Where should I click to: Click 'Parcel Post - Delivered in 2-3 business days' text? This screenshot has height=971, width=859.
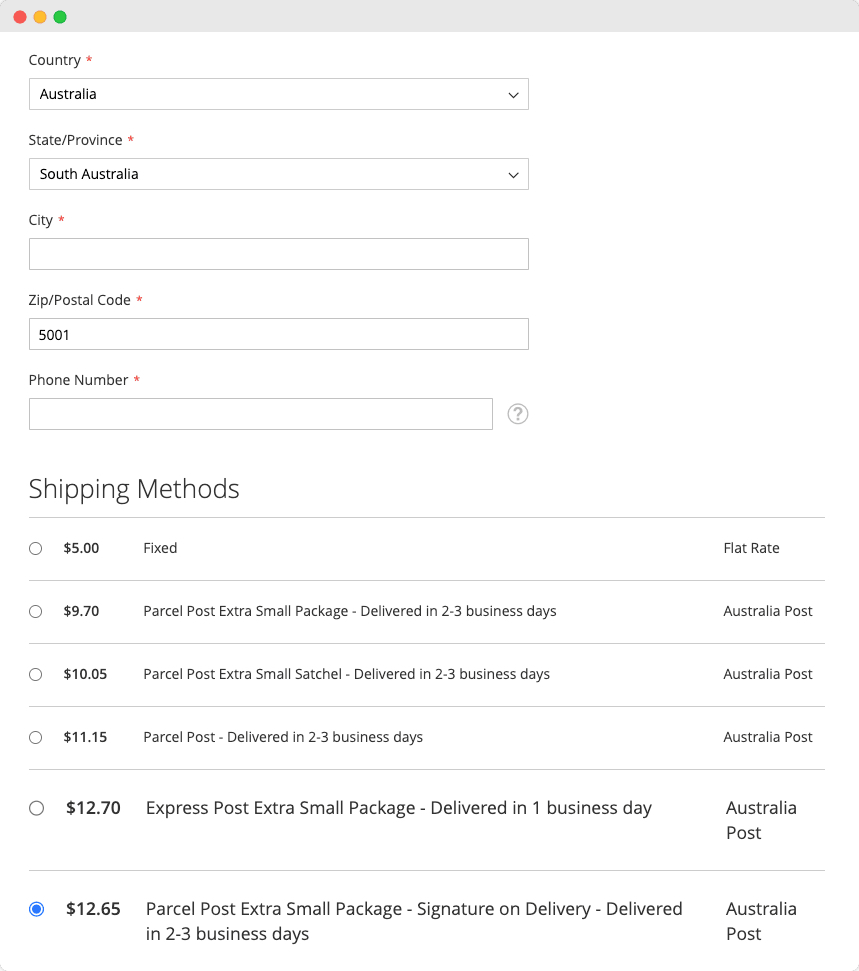[283, 737]
